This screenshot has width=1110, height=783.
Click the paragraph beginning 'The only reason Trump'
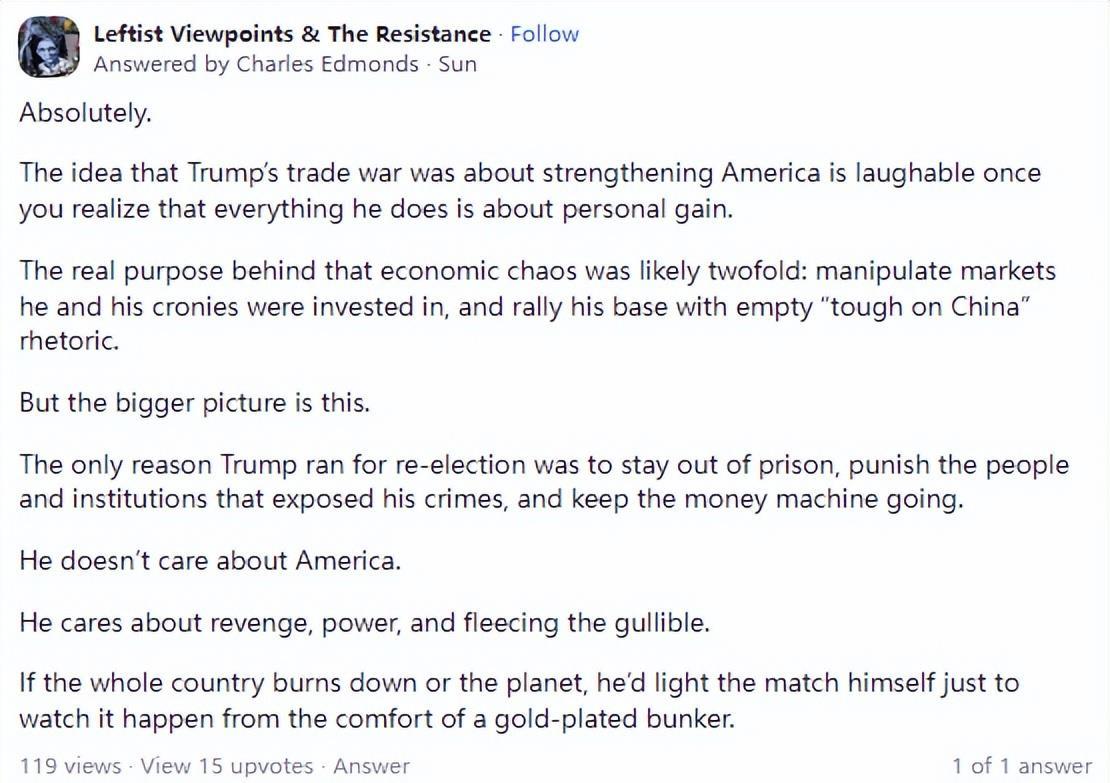coord(544,482)
